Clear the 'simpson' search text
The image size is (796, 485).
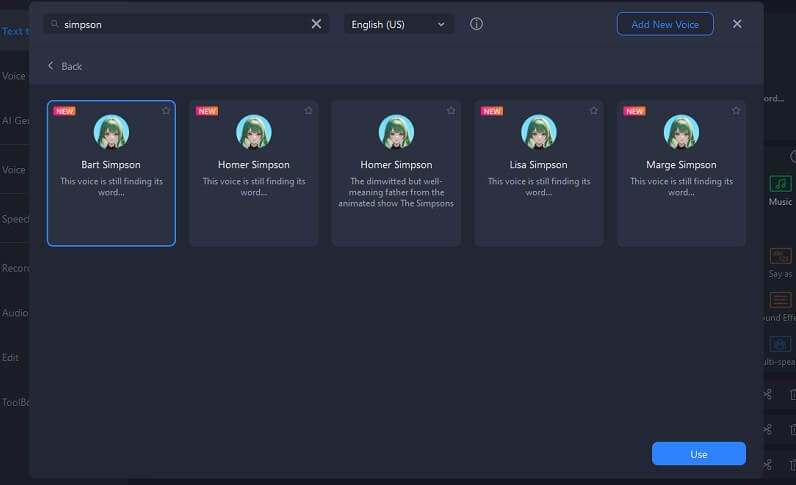click(x=316, y=24)
